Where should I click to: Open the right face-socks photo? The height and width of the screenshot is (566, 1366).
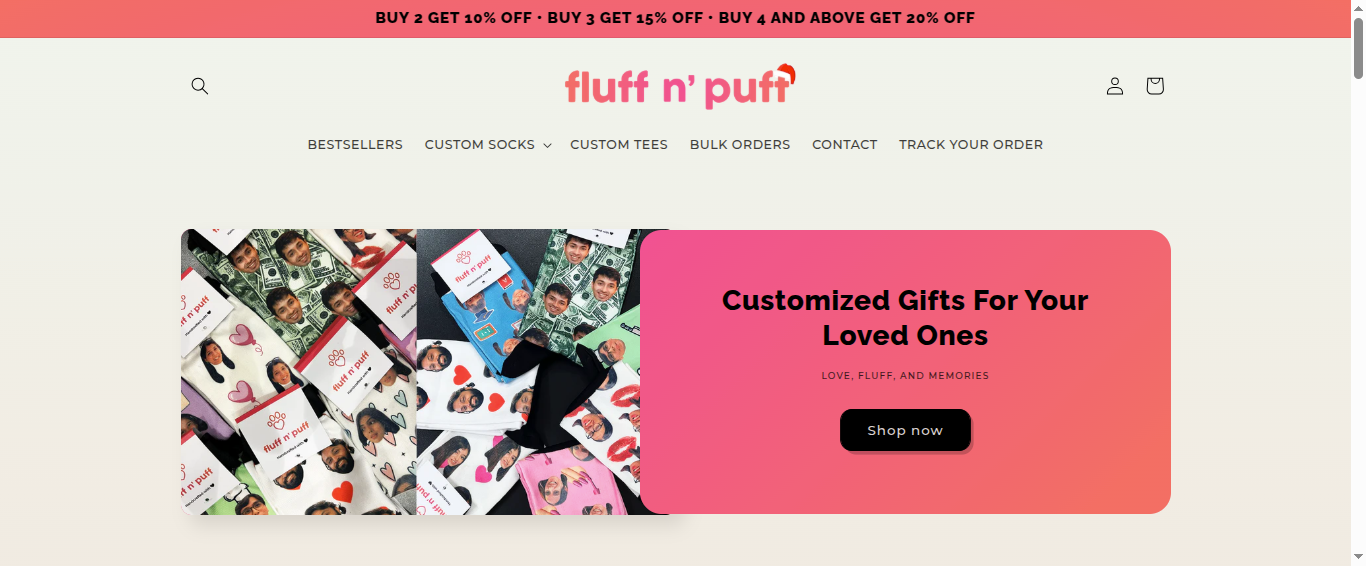[528, 372]
